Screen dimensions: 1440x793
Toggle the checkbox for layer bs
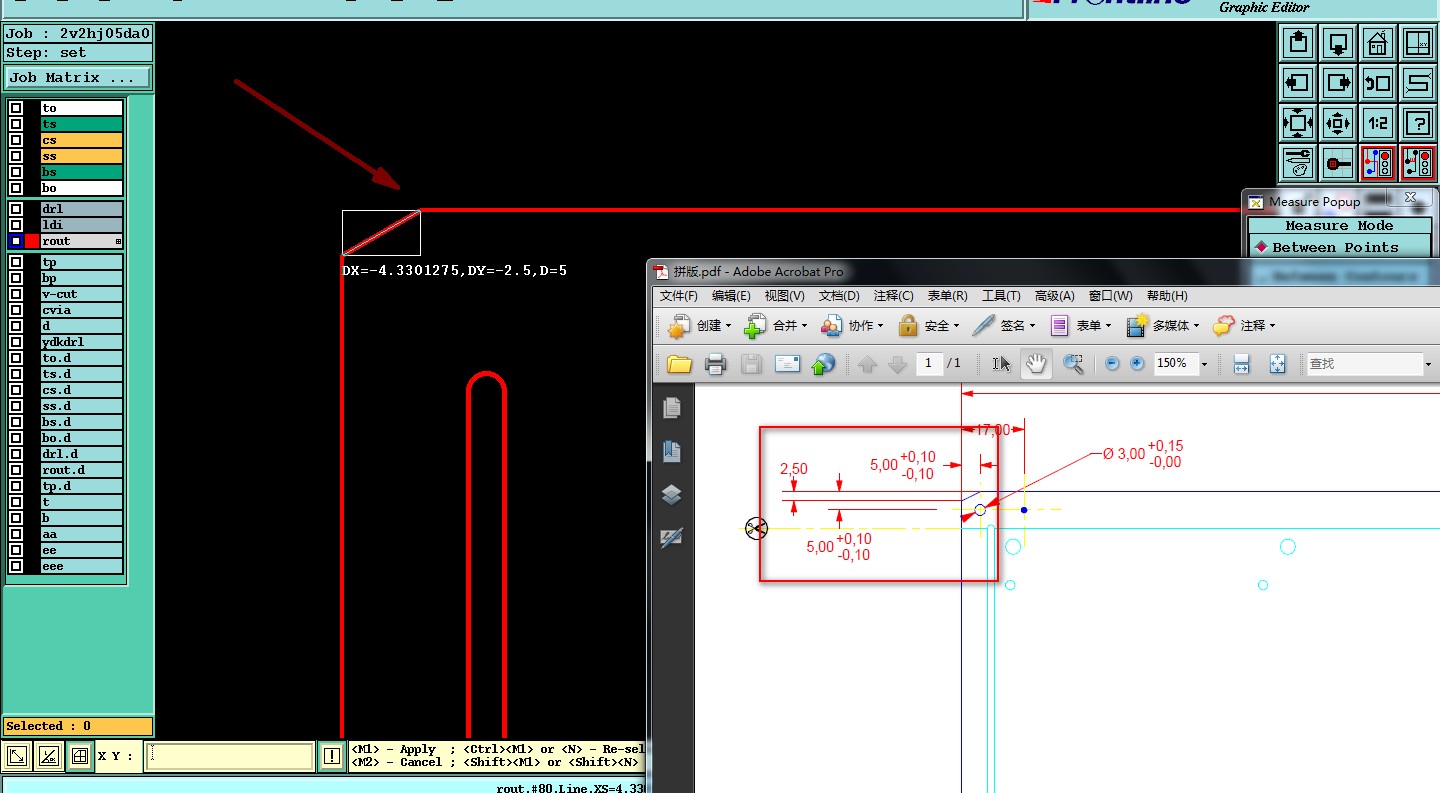(16, 172)
